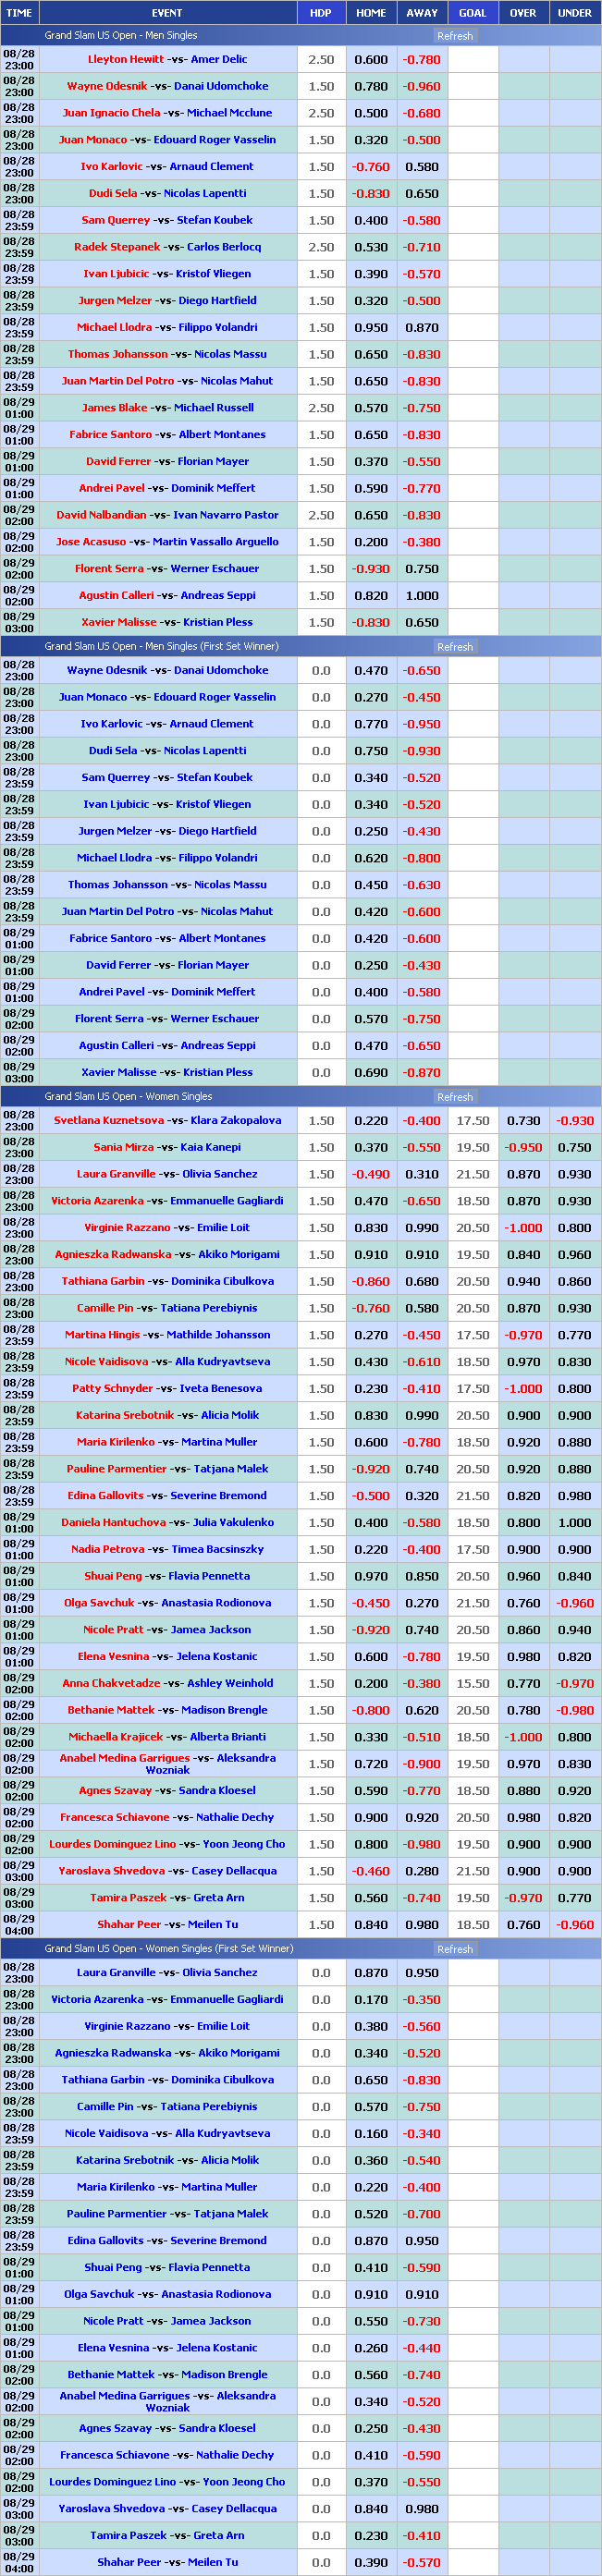Viewport: 602px width, 2576px height.
Task: Select home odds 0.530 for Radek Stepanek match
Action: [371, 247]
